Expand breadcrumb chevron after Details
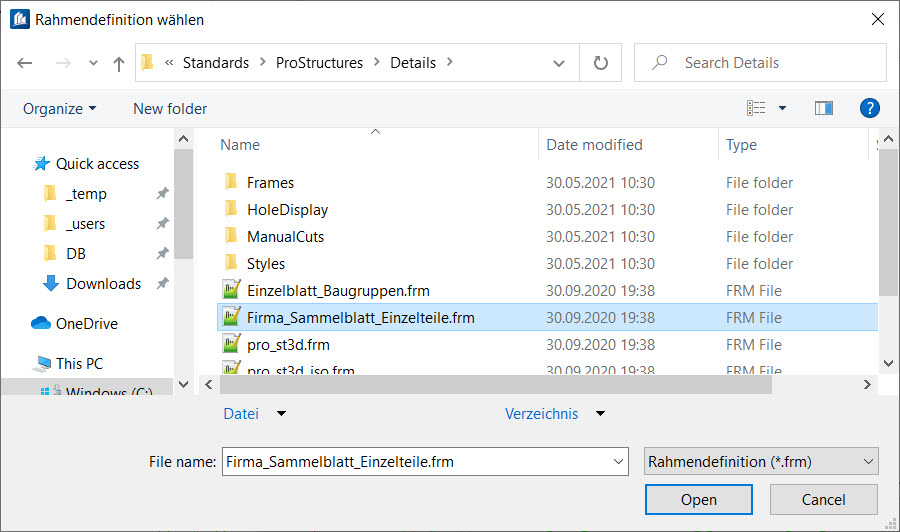This screenshot has height=532, width=900. point(449,62)
